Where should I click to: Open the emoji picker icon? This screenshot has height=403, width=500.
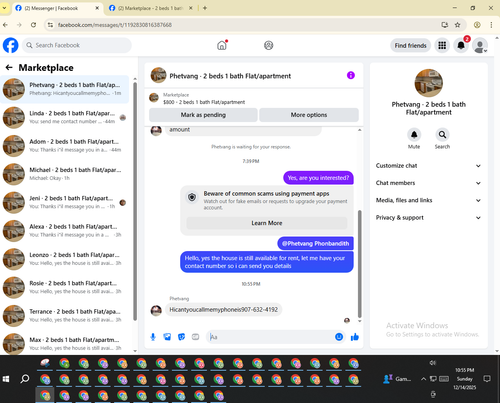point(339,337)
